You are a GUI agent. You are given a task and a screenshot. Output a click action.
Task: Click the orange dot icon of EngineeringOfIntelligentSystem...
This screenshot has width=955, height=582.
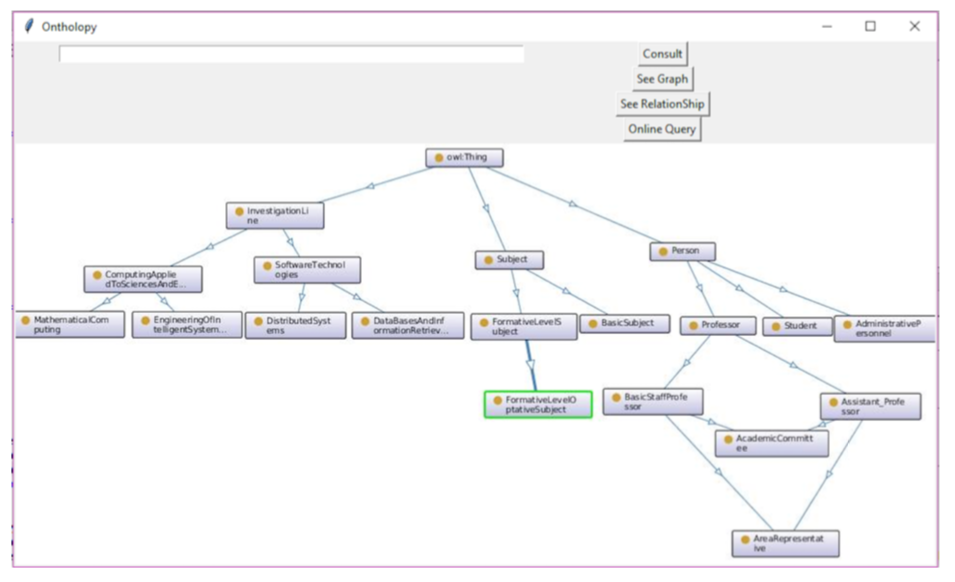(145, 320)
